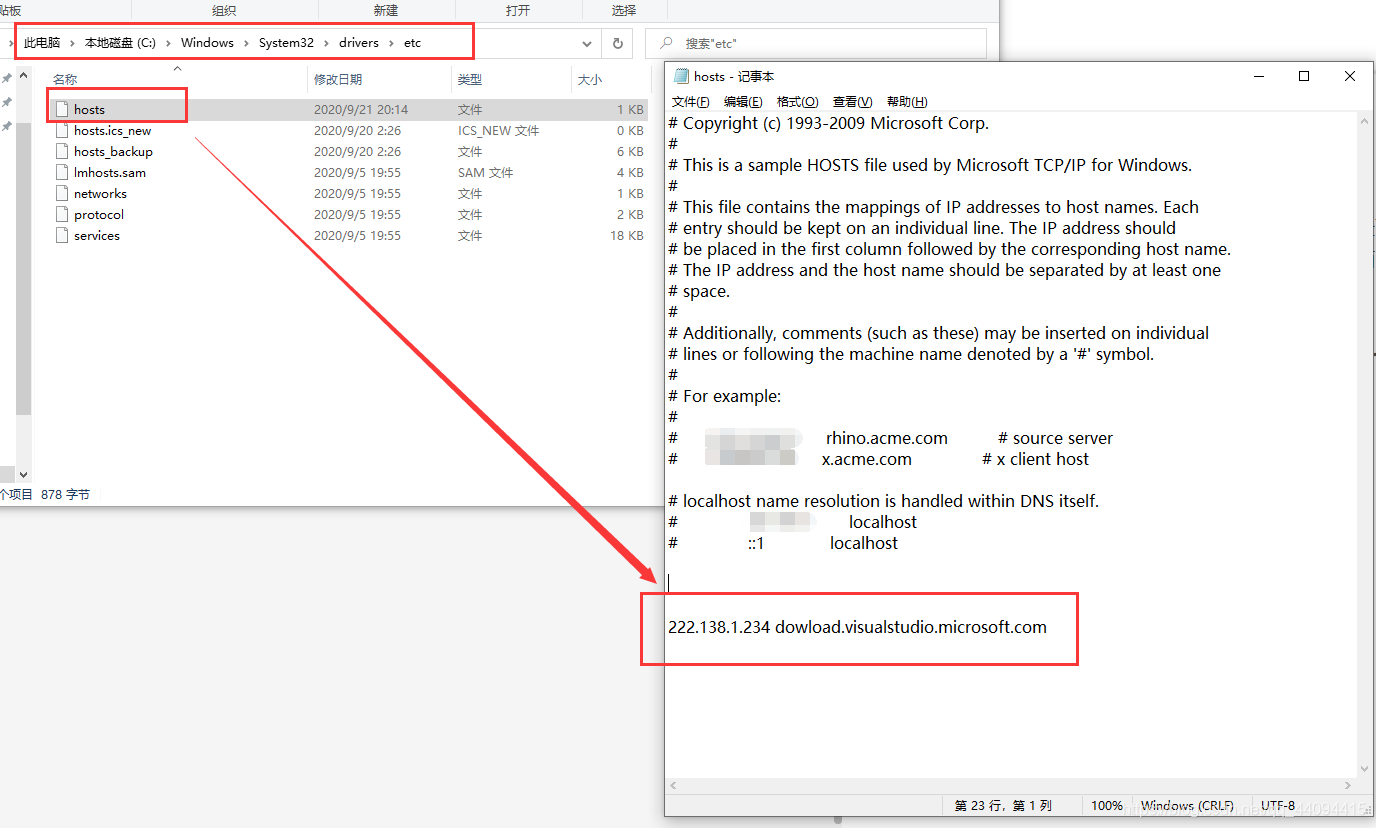Close the hosts Notepad window
This screenshot has width=1376, height=828.
tap(1350, 76)
